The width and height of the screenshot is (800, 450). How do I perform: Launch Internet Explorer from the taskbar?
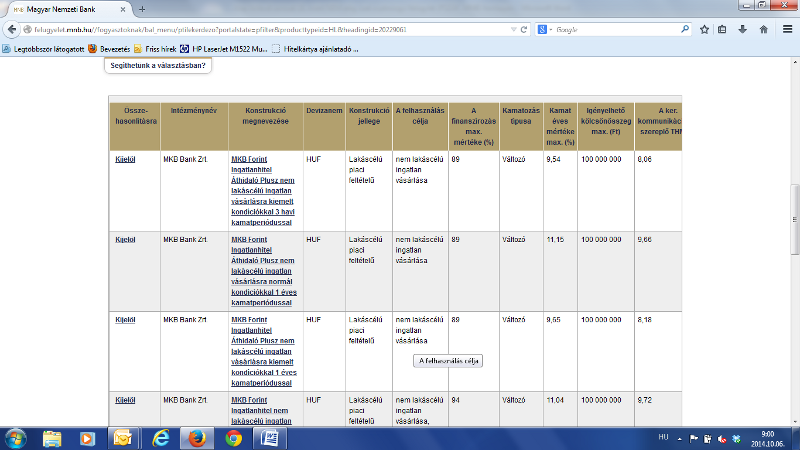click(x=161, y=439)
